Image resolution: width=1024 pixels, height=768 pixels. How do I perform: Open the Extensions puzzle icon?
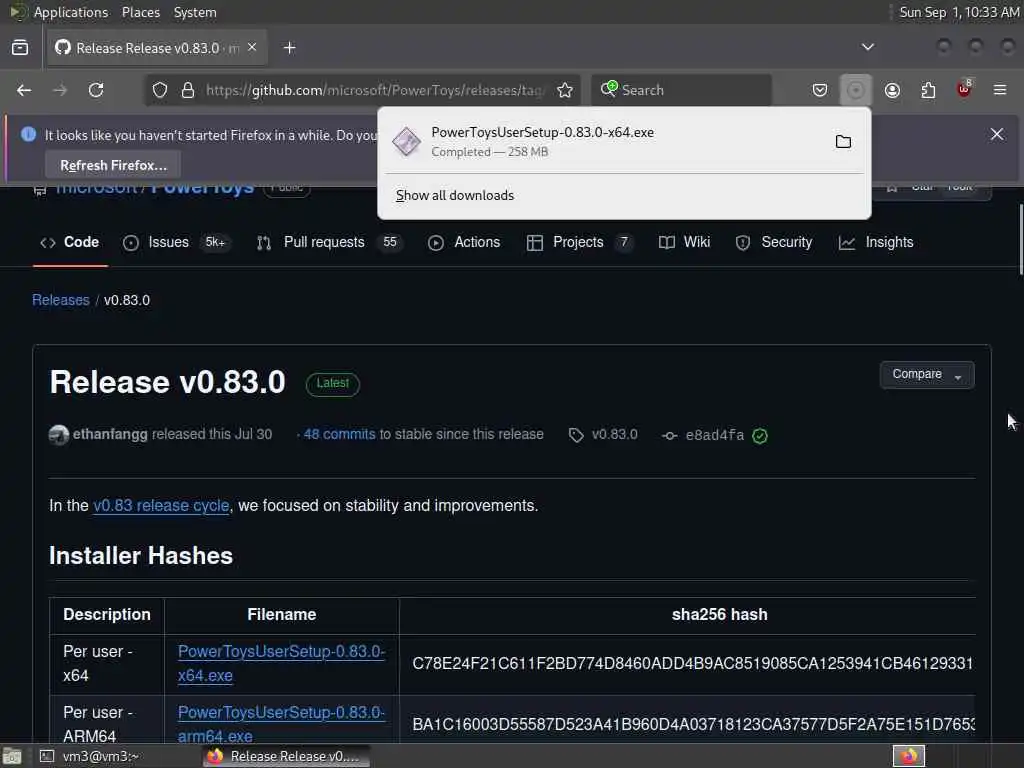point(928,90)
